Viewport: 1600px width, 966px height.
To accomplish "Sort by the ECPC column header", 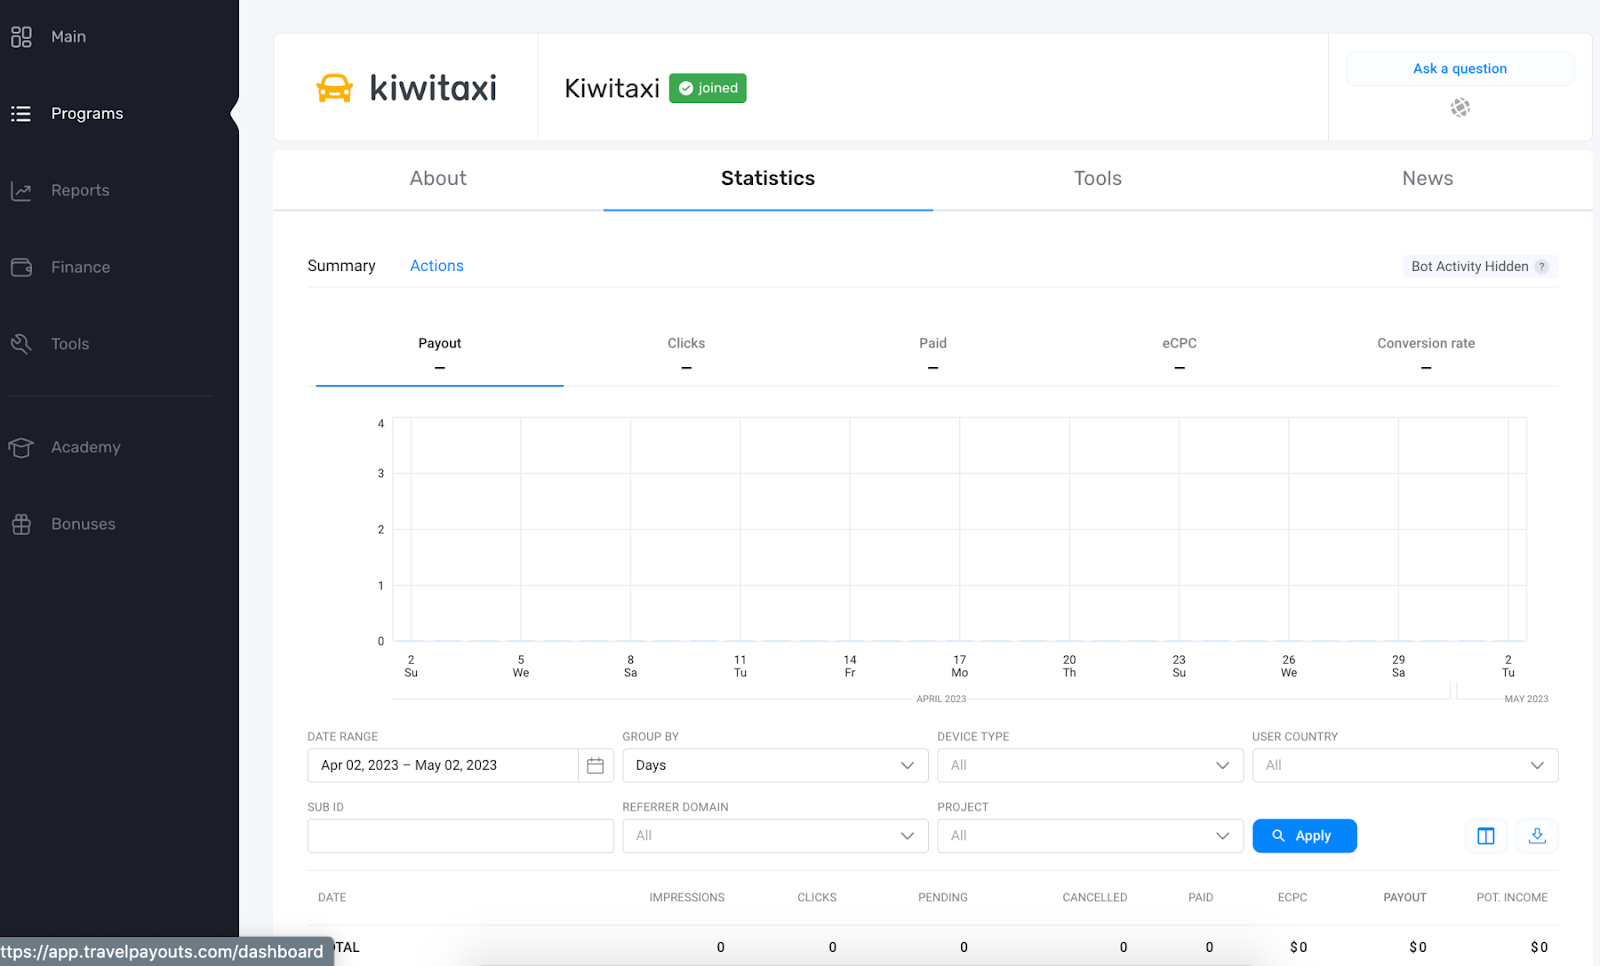I will (x=1292, y=898).
